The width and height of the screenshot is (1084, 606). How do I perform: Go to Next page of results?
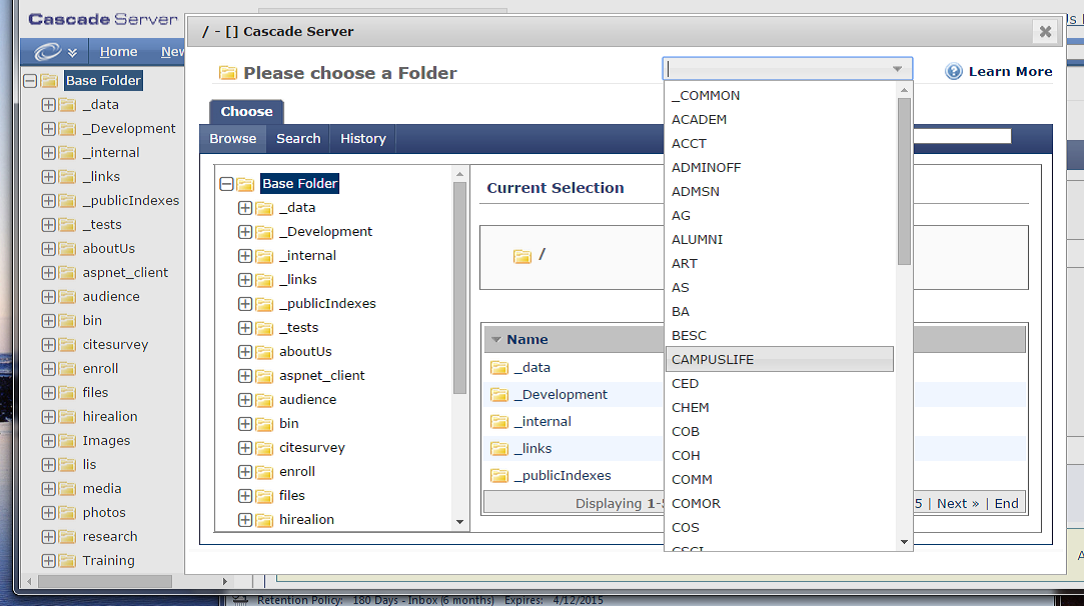(957, 503)
